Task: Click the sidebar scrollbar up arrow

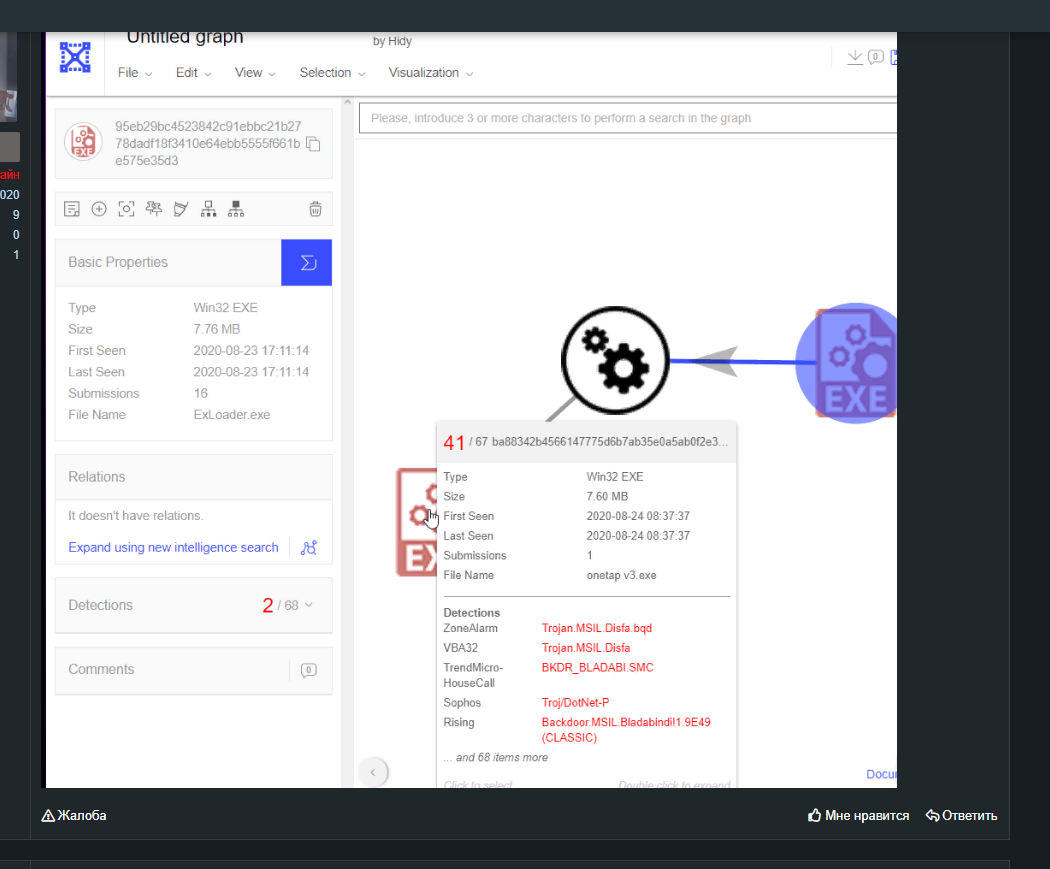Action: tap(347, 102)
